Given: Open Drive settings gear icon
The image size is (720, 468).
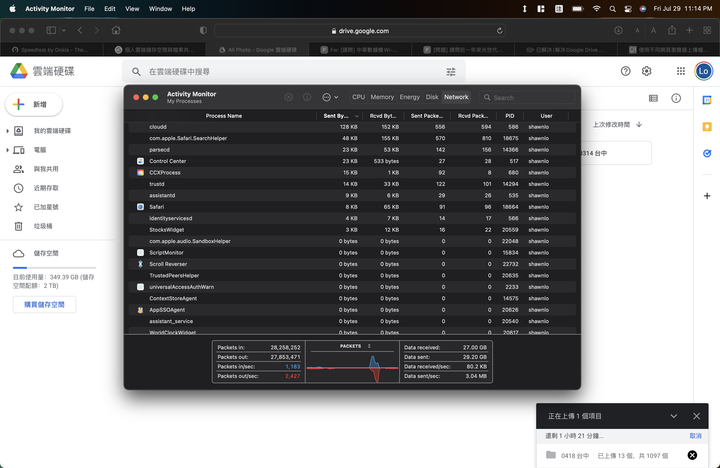Looking at the screenshot, I should (647, 71).
